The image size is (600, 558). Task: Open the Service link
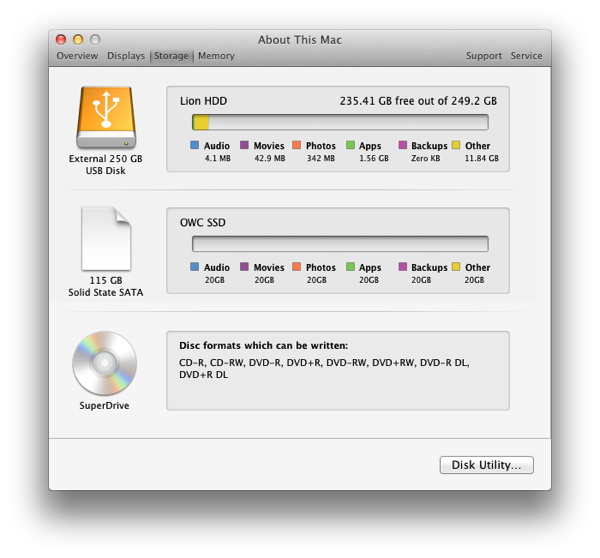(x=526, y=56)
